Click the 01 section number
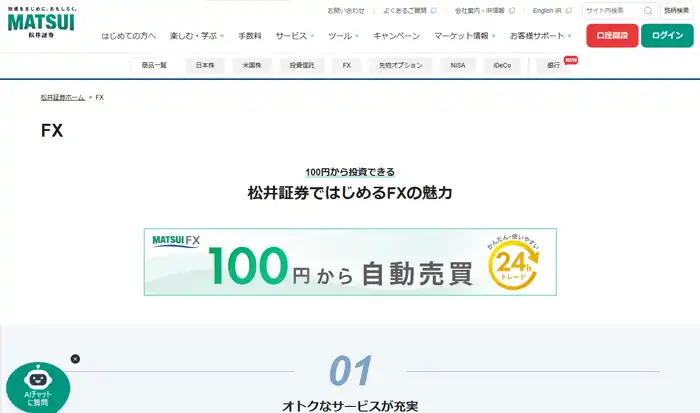The width and height of the screenshot is (700, 413). (x=350, y=371)
